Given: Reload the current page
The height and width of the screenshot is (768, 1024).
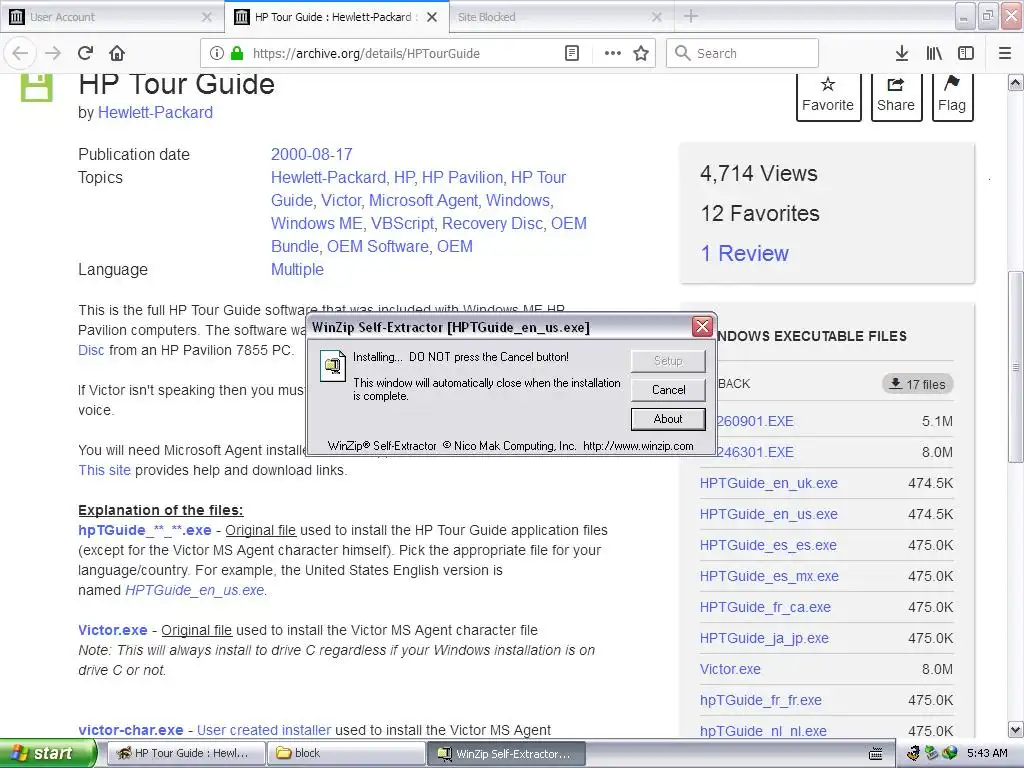Looking at the screenshot, I should coord(85,53).
